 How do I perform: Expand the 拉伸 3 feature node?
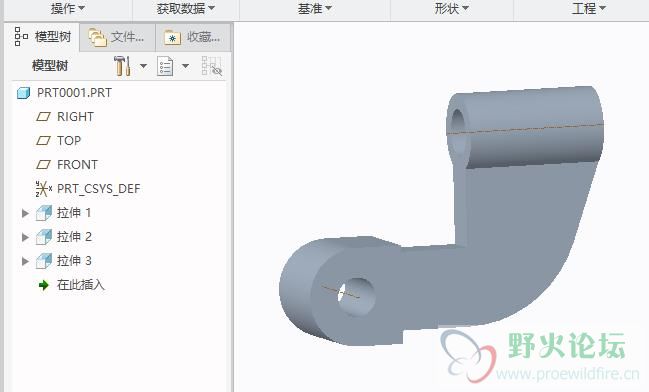coord(25,261)
